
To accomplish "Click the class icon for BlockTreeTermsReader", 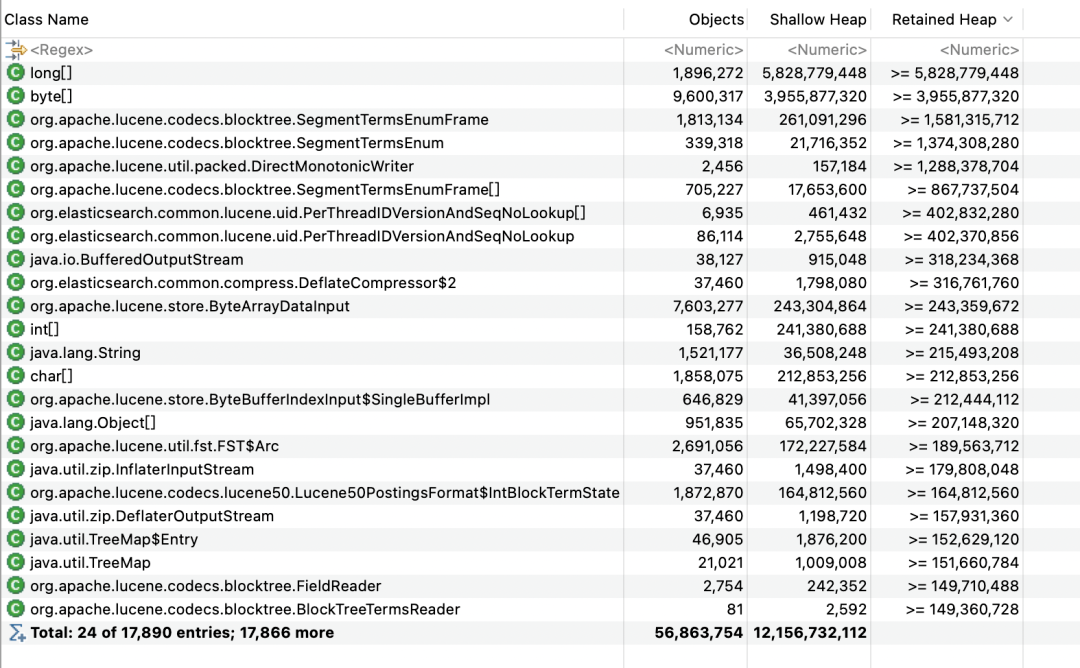I will click(x=15, y=609).
